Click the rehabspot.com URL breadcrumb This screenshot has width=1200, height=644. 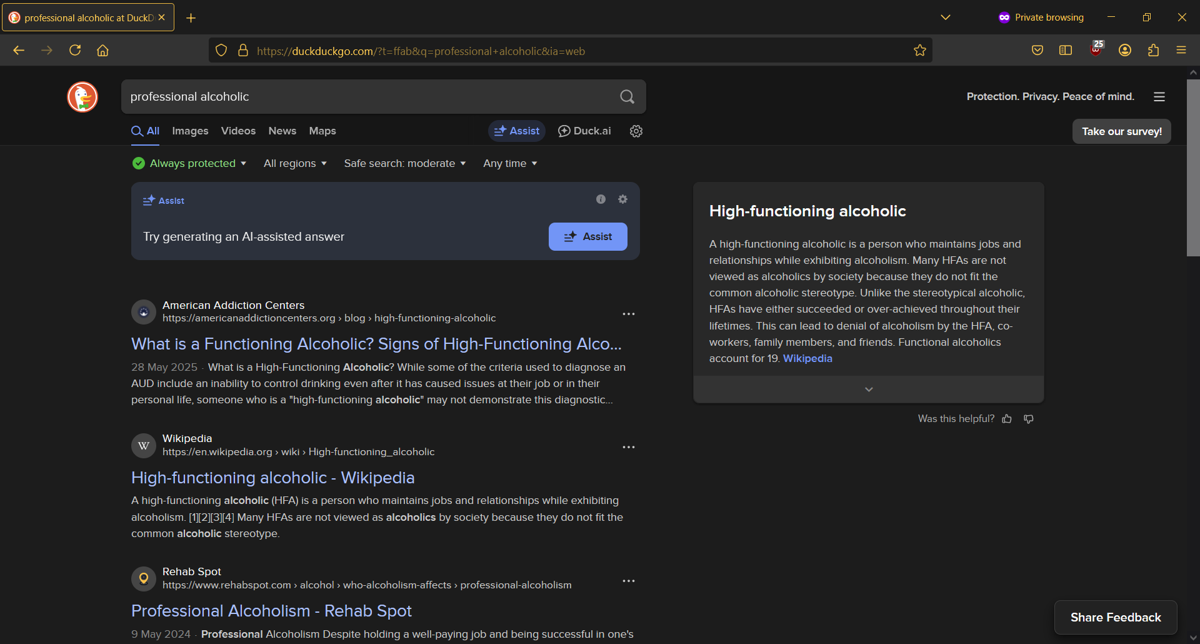pyautogui.click(x=367, y=585)
